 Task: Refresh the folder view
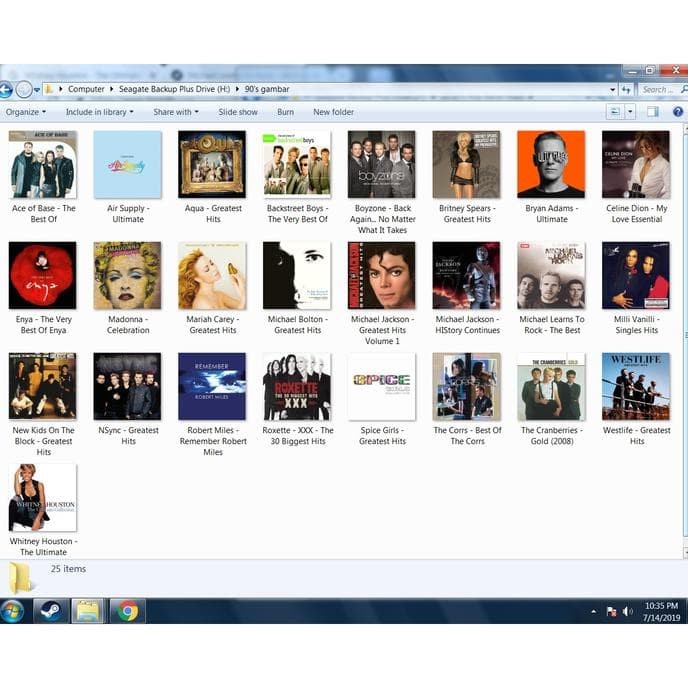tap(626, 90)
